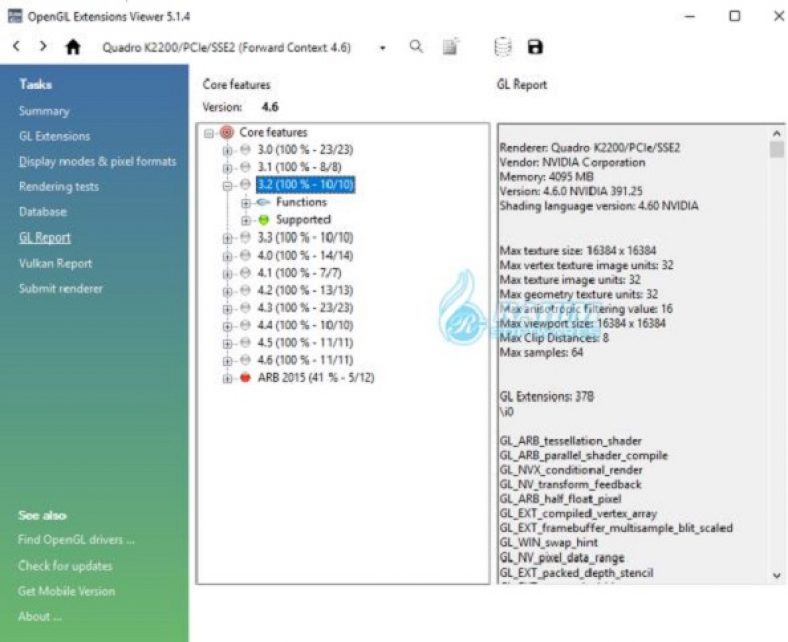Open the Home screen icon
Viewport: 788px width, 642px height.
point(73,47)
